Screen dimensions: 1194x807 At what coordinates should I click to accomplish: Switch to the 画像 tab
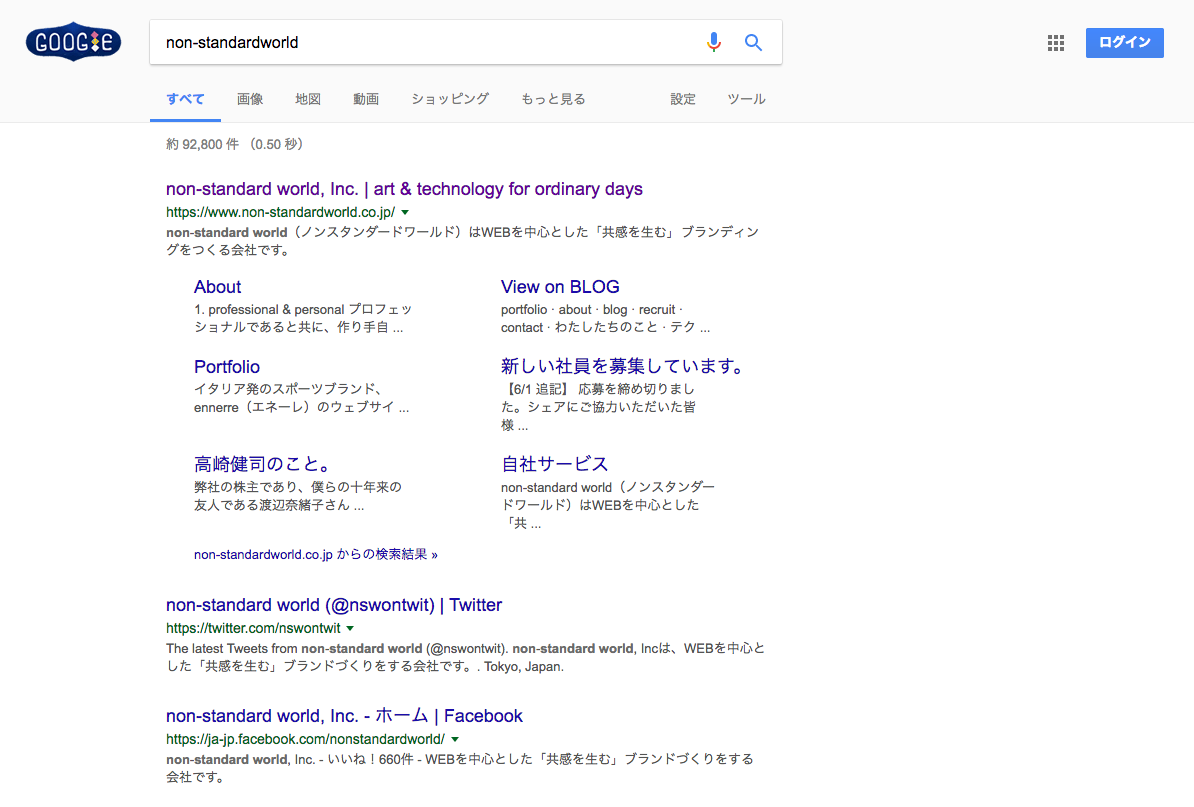[250, 100]
